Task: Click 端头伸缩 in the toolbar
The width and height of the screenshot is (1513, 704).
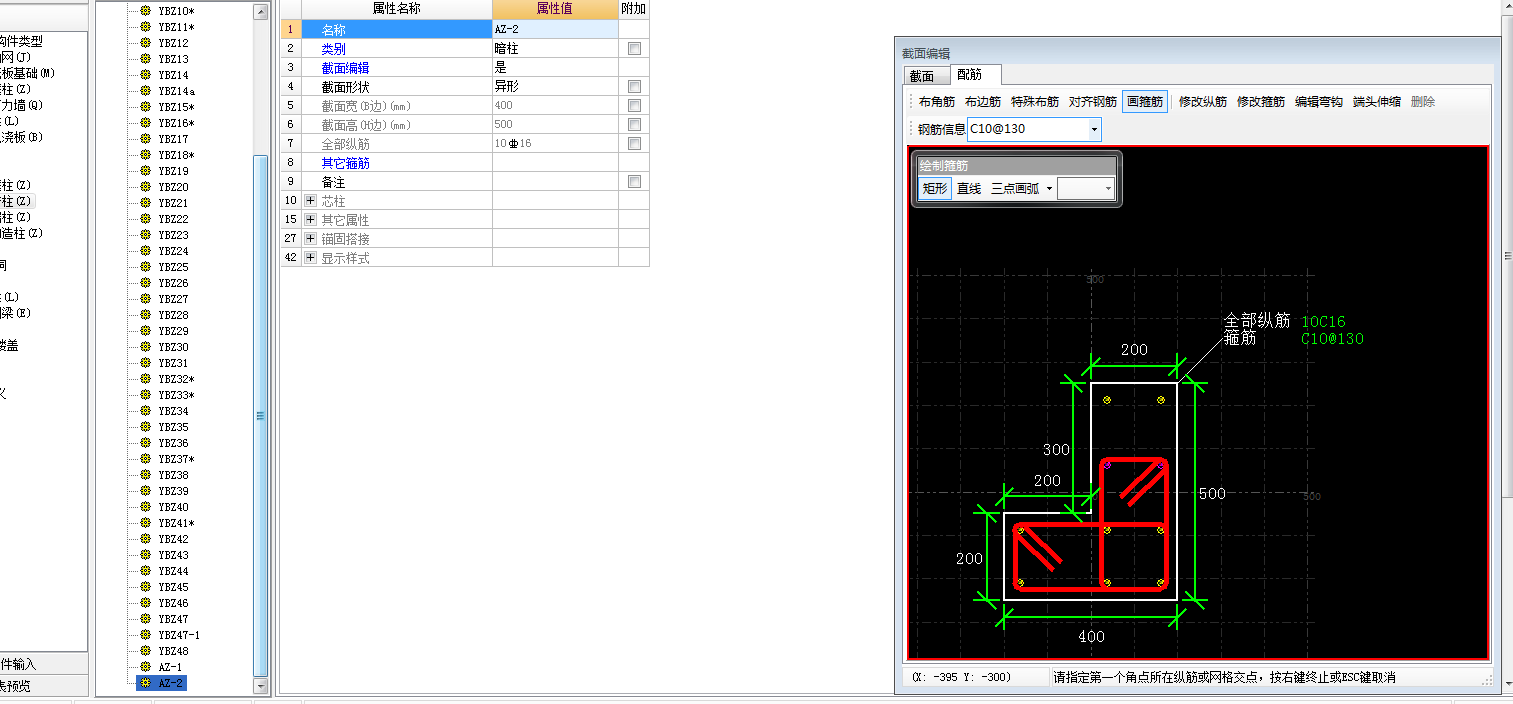Action: click(1377, 101)
